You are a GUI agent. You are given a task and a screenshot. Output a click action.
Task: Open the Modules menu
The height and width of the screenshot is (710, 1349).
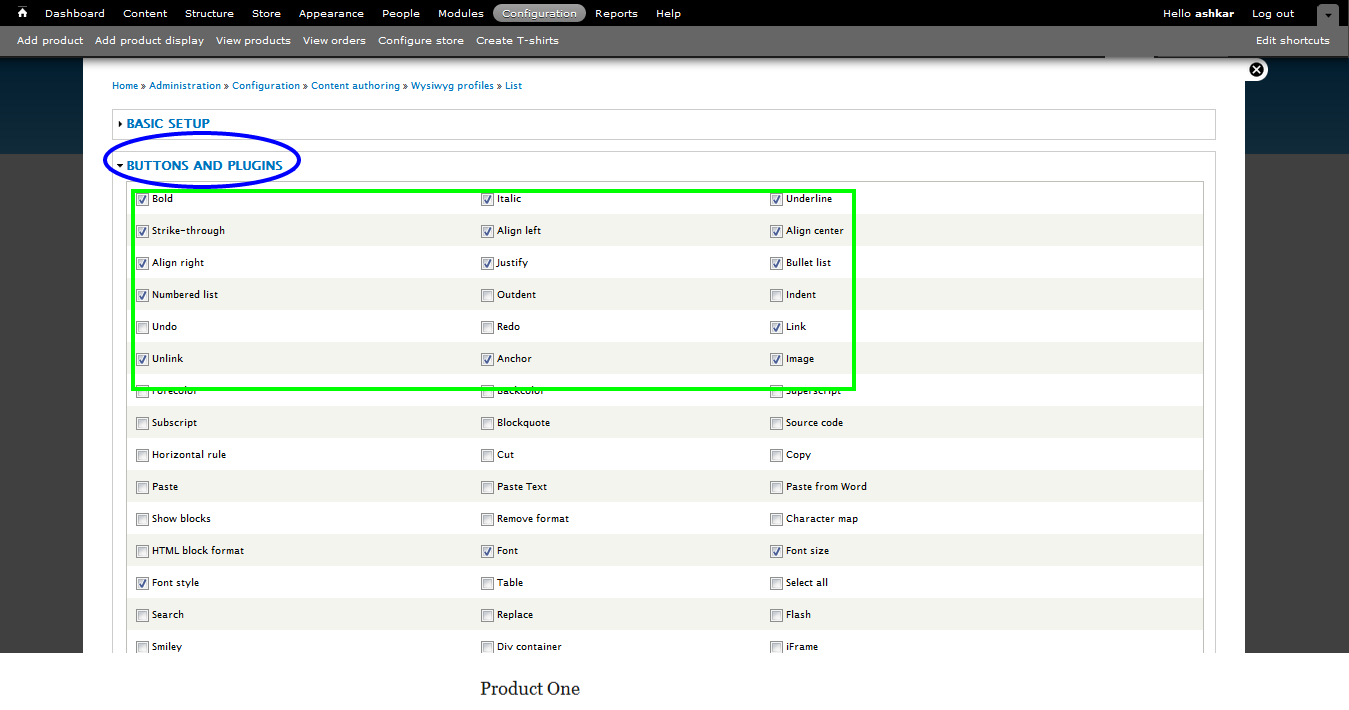(x=460, y=13)
